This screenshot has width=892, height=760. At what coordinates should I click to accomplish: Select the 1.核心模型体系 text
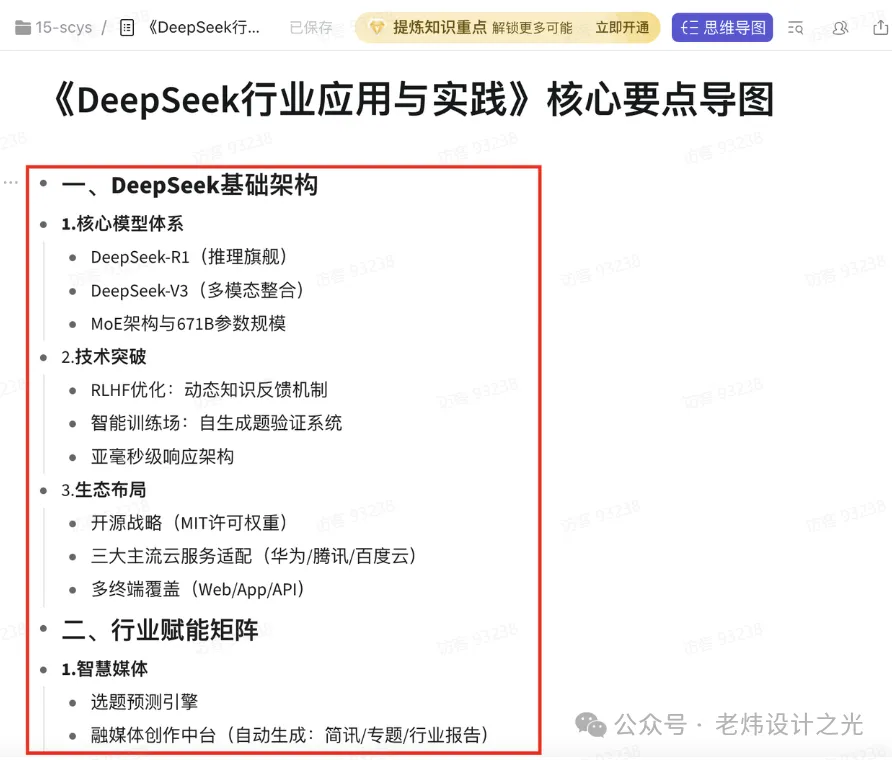pos(122,224)
